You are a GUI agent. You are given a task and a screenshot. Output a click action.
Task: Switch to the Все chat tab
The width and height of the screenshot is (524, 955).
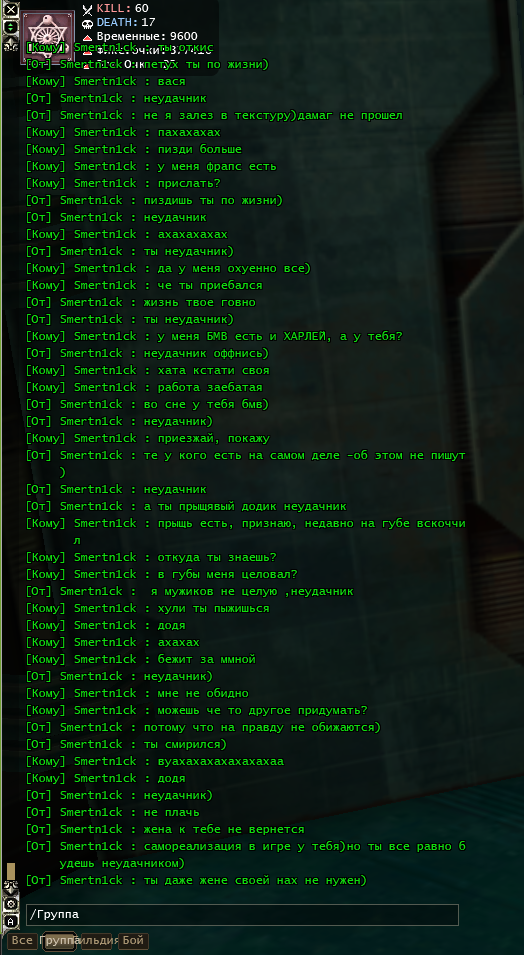click(x=22, y=941)
